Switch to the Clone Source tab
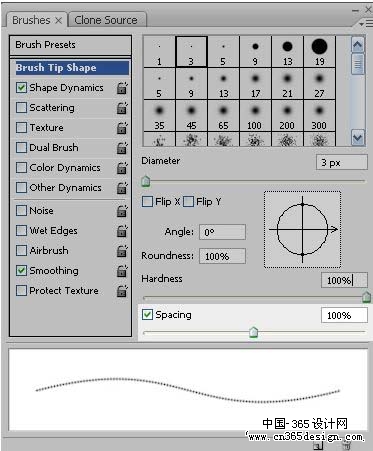Screen dimensions: 373x451 point(106,20)
